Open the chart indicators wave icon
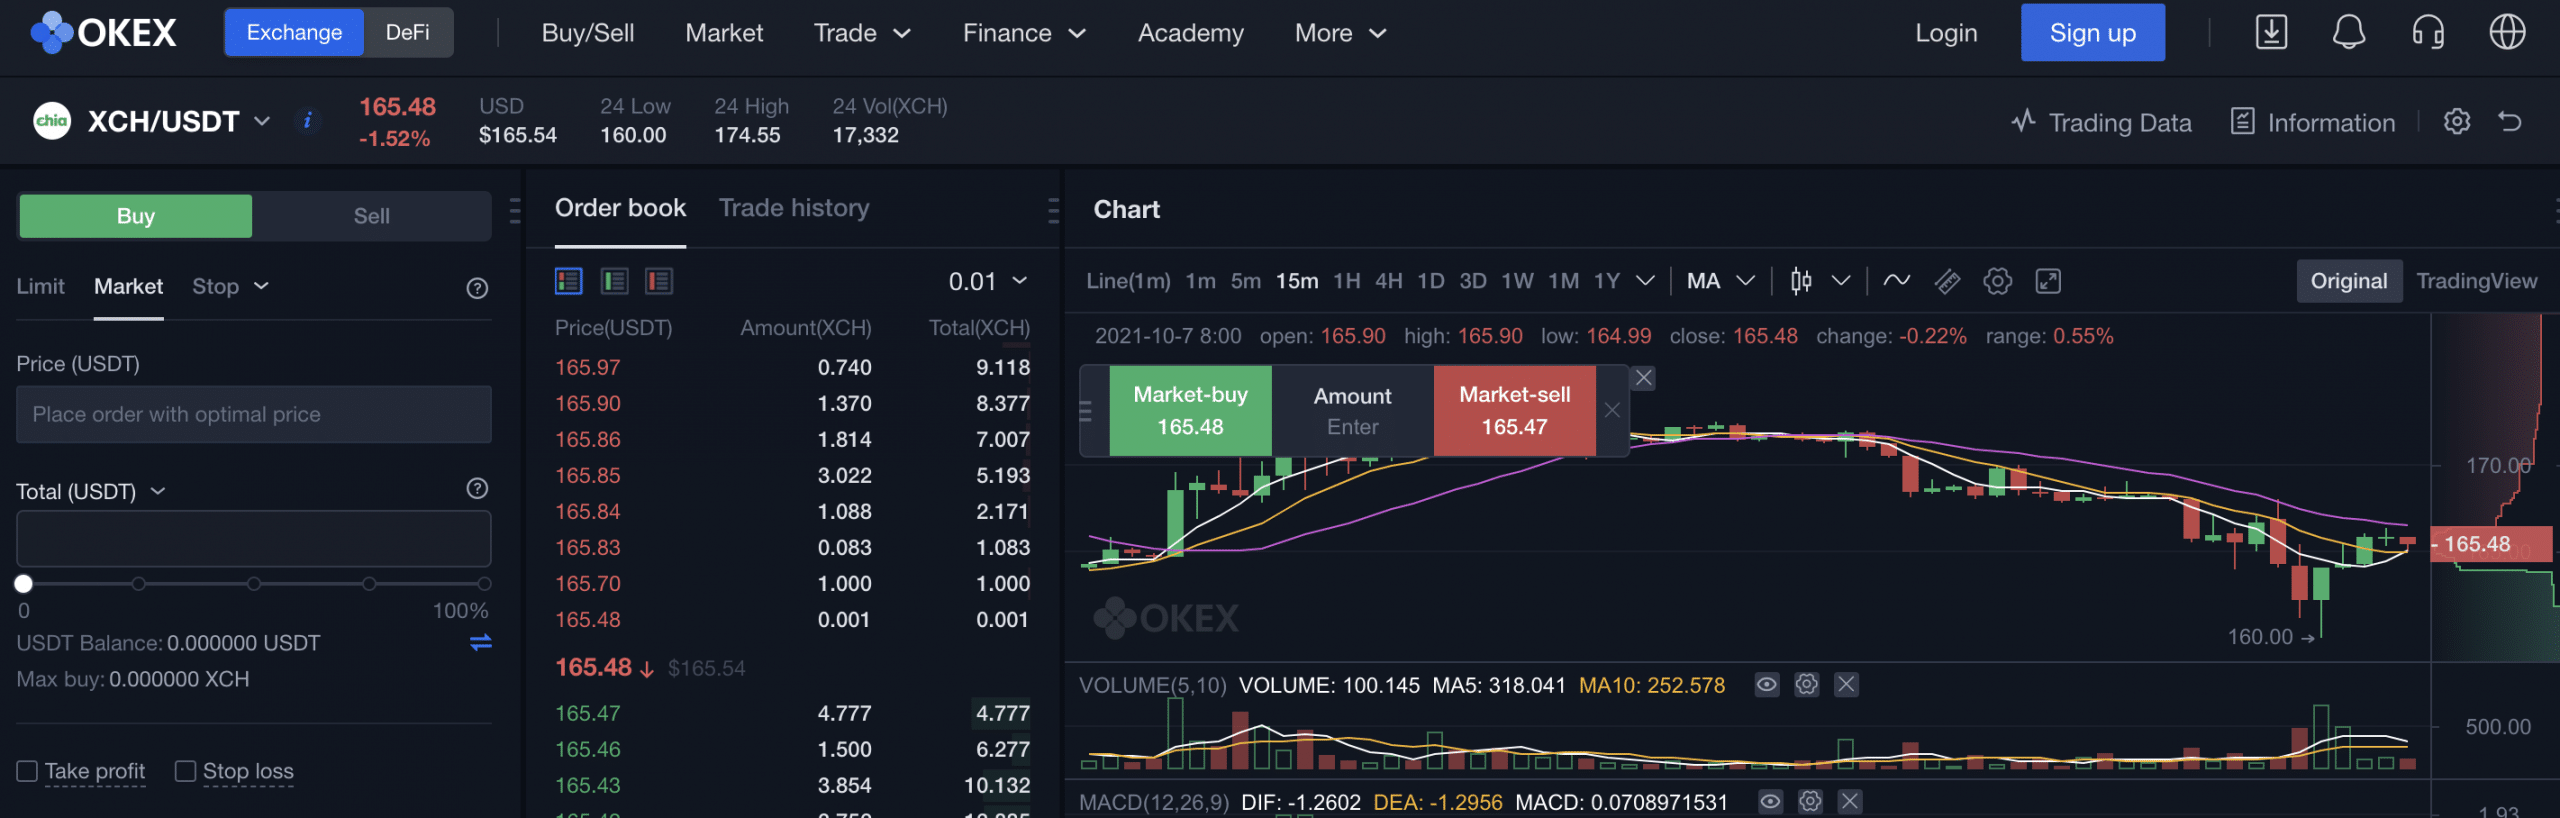Image resolution: width=2560 pixels, height=818 pixels. 1896,281
